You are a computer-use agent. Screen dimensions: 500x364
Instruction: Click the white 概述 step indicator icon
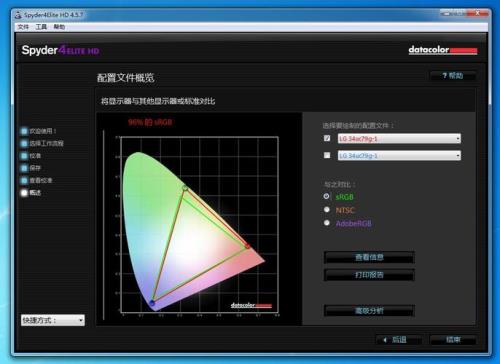tap(24, 193)
